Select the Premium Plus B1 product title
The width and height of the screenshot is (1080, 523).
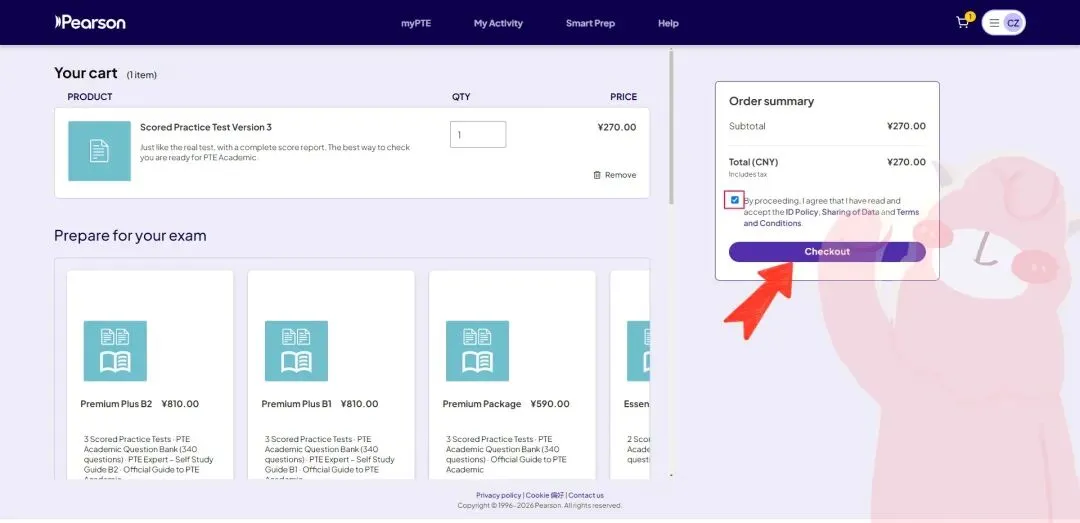pyautogui.click(x=297, y=404)
